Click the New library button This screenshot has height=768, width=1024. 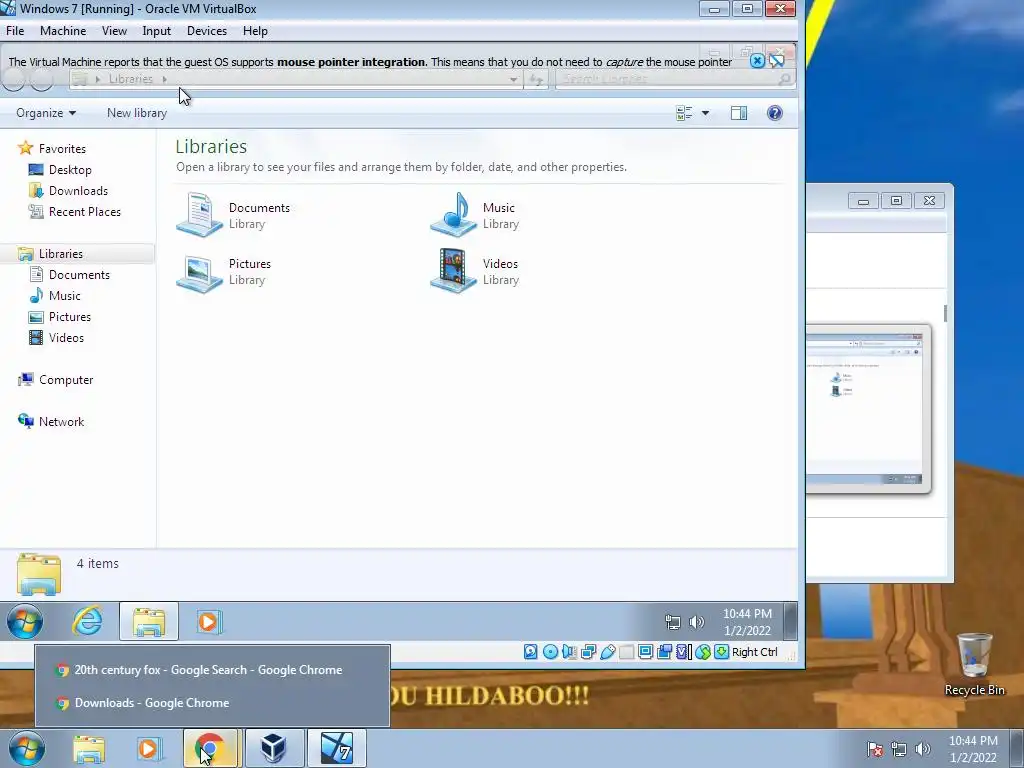pos(137,113)
